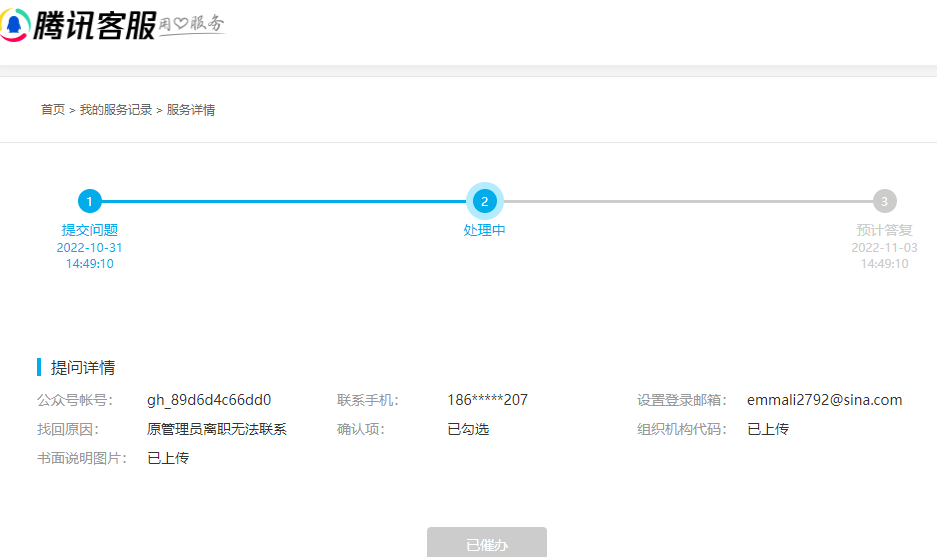Click phone number 186*****207
Image resolution: width=937 pixels, height=557 pixels.
coord(488,400)
